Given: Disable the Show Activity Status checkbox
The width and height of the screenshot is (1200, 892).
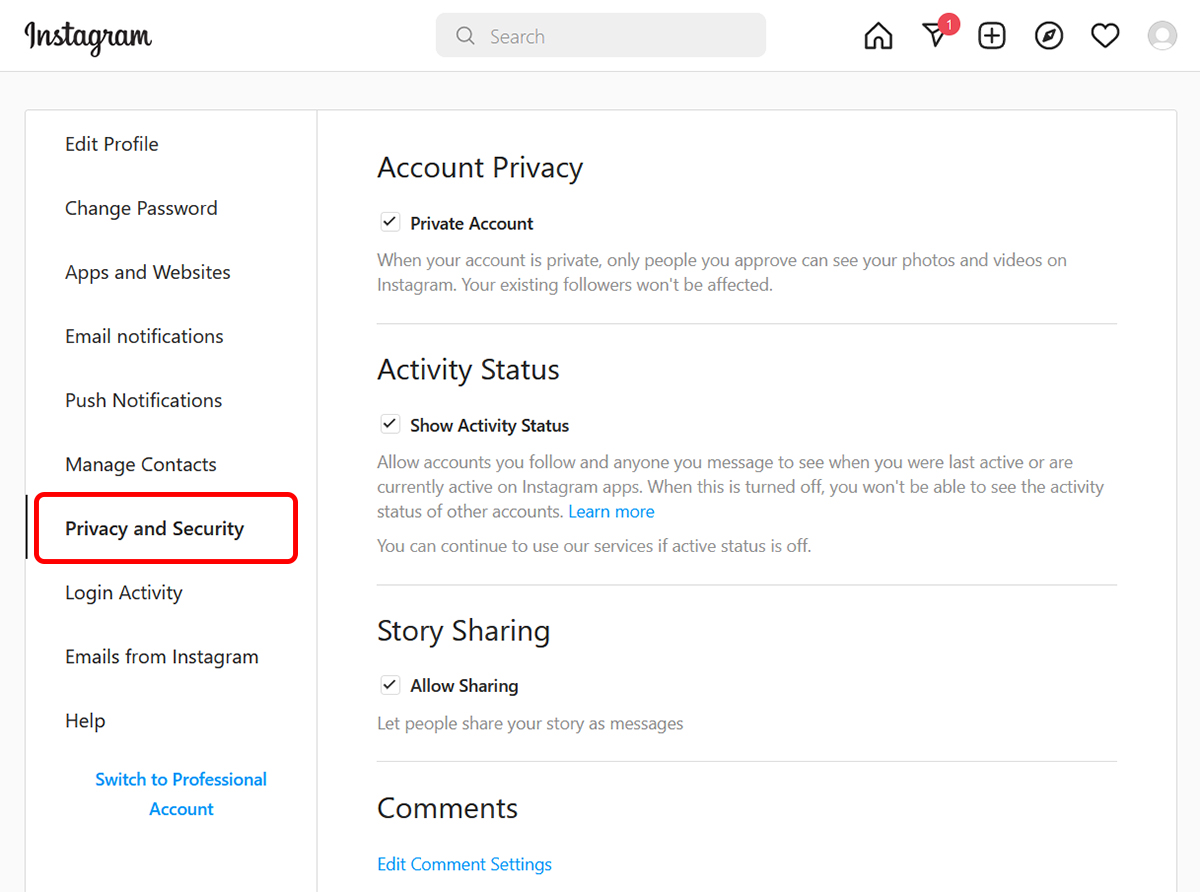Looking at the screenshot, I should pyautogui.click(x=390, y=424).
